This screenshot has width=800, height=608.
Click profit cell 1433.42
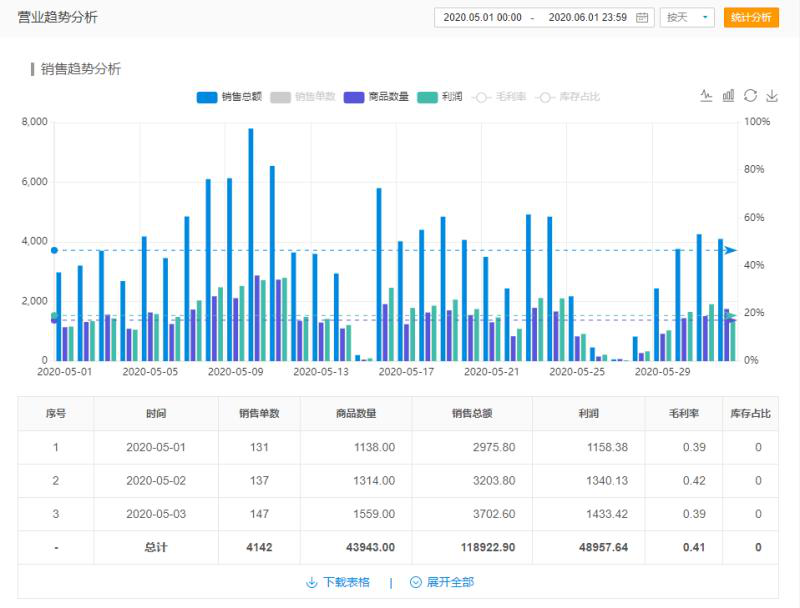pos(607,514)
